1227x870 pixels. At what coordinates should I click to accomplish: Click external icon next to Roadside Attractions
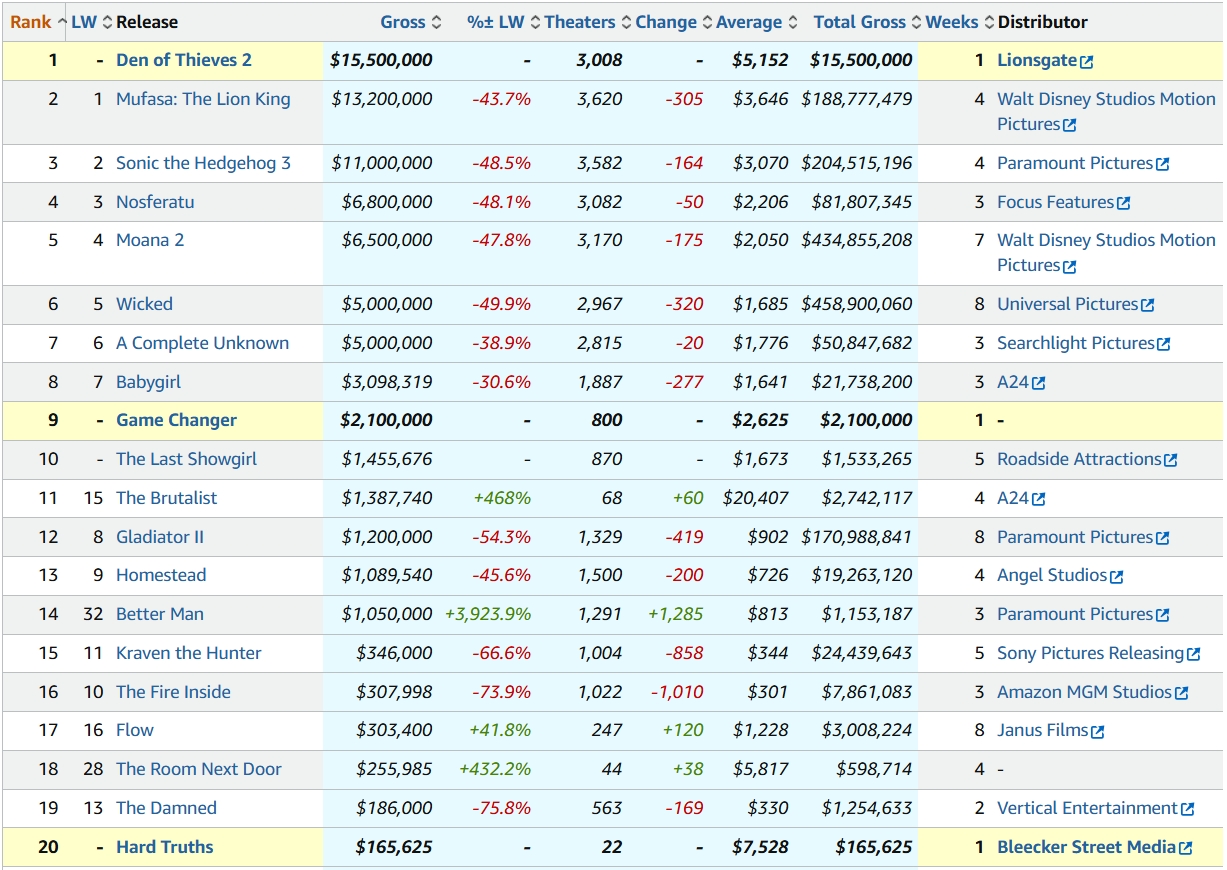tap(1171, 461)
